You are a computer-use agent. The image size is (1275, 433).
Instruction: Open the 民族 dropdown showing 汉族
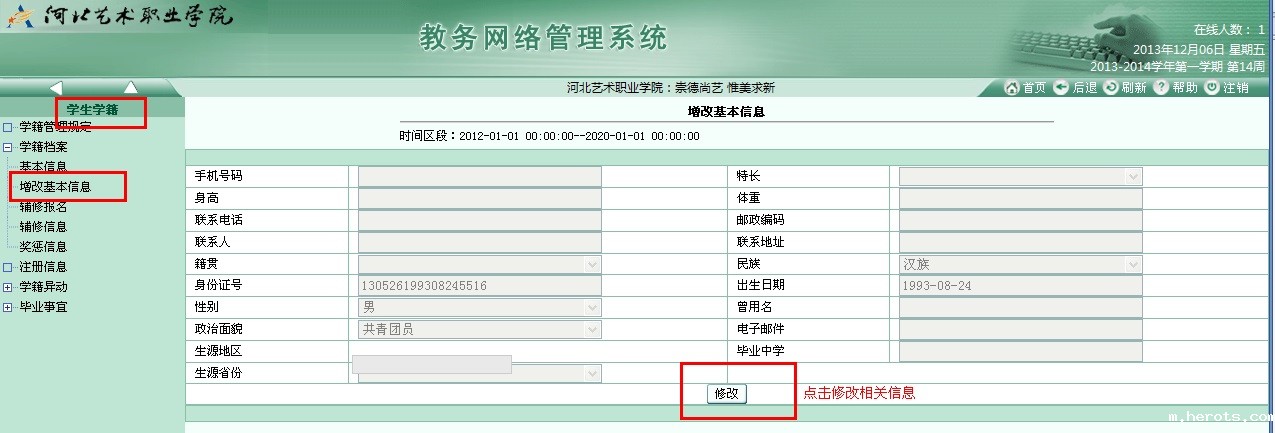click(1132, 264)
